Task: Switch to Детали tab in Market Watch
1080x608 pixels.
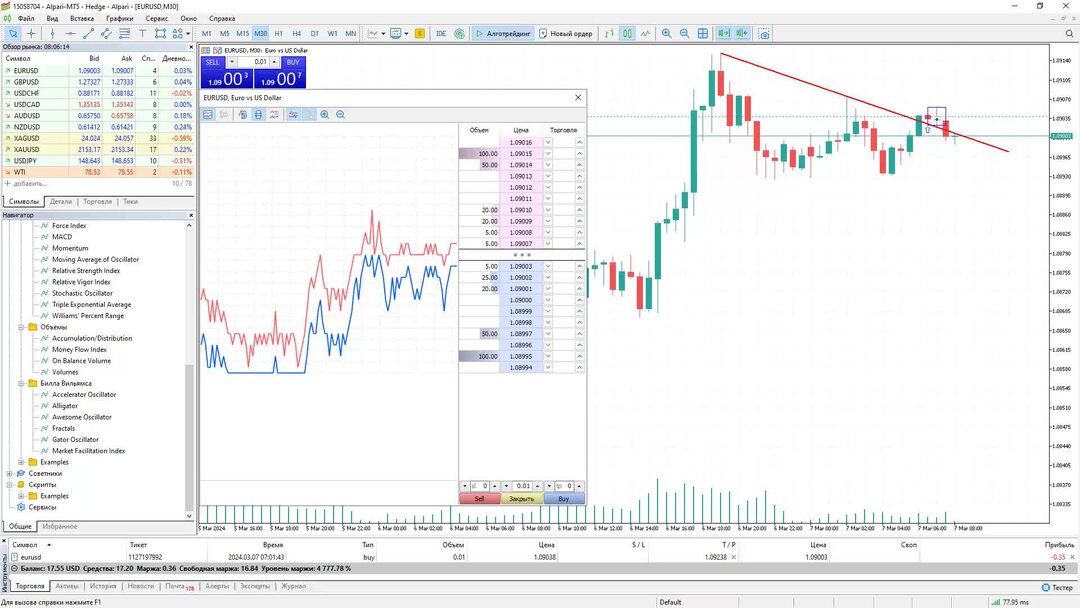Action: pos(61,202)
